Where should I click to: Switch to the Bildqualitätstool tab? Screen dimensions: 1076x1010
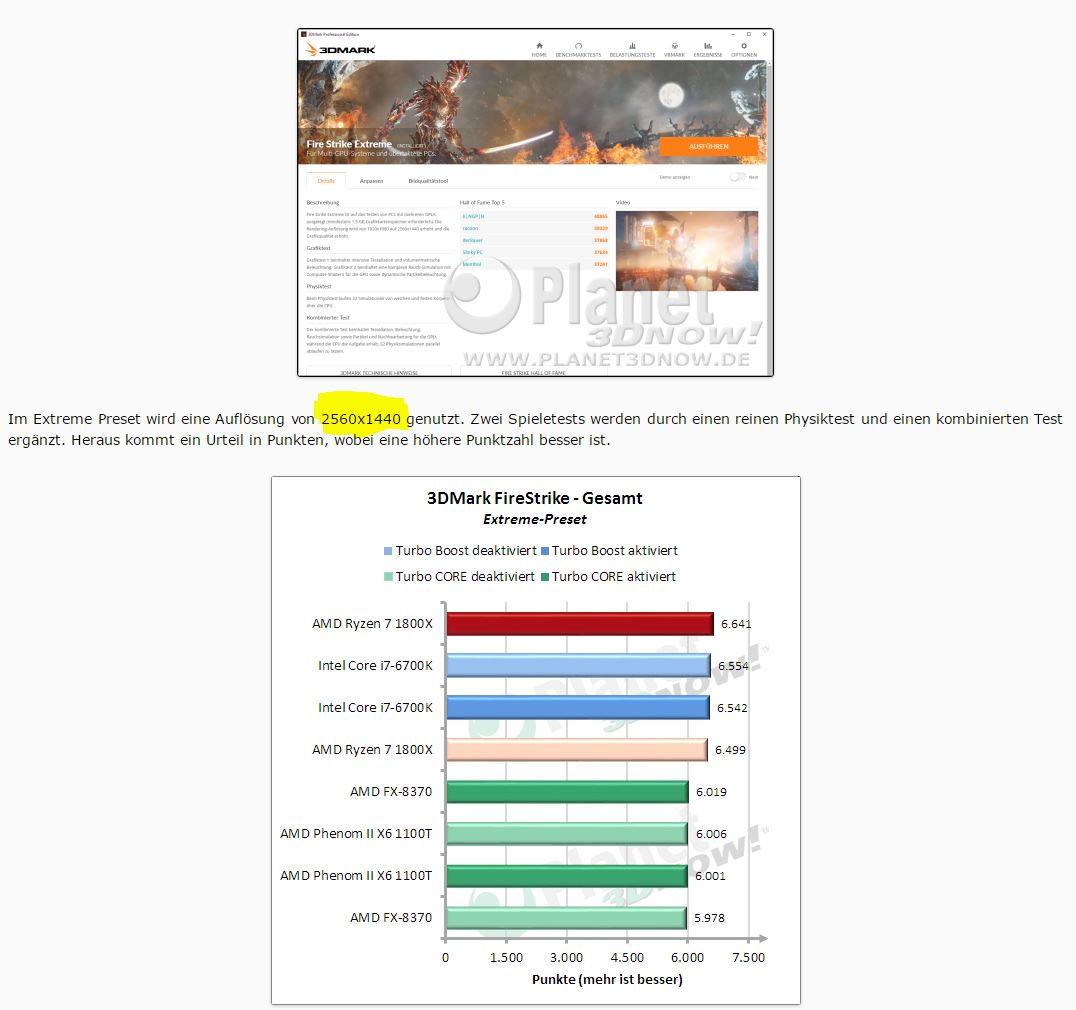click(428, 180)
